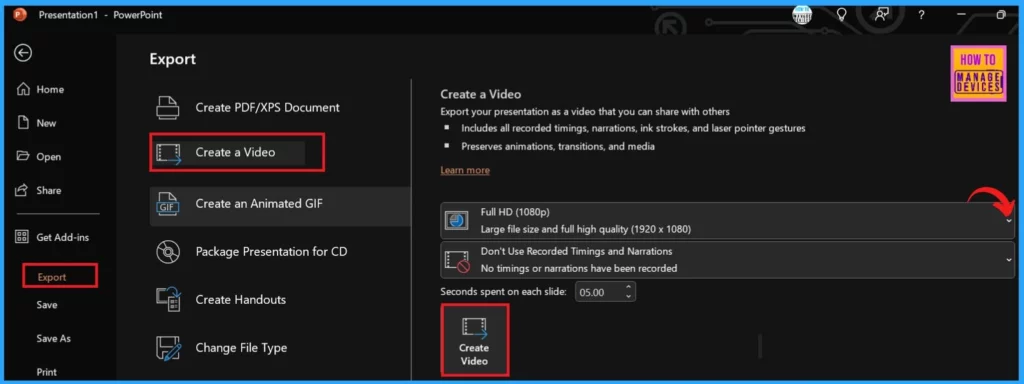This screenshot has width=1024, height=384.
Task: Click the 'Export' page heading
Action: tap(172, 59)
